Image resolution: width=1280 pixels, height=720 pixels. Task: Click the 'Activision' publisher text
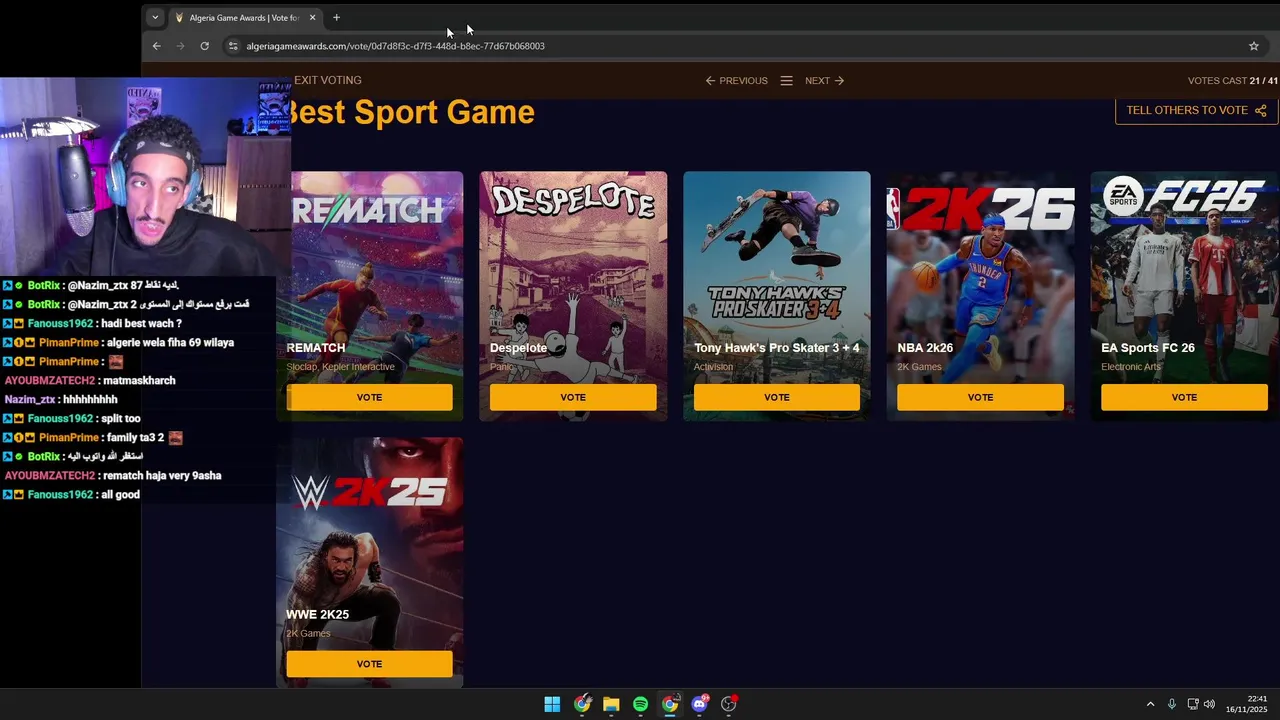713,367
